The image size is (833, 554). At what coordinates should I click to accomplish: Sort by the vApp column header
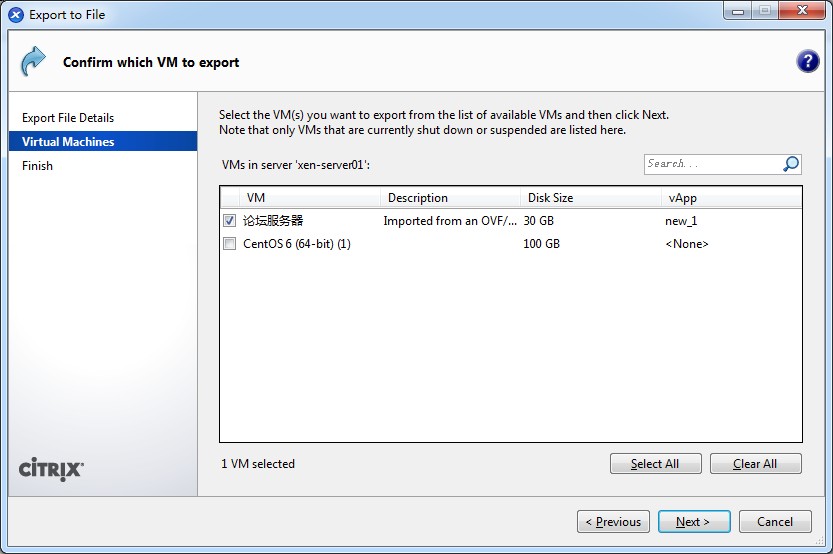(x=732, y=198)
